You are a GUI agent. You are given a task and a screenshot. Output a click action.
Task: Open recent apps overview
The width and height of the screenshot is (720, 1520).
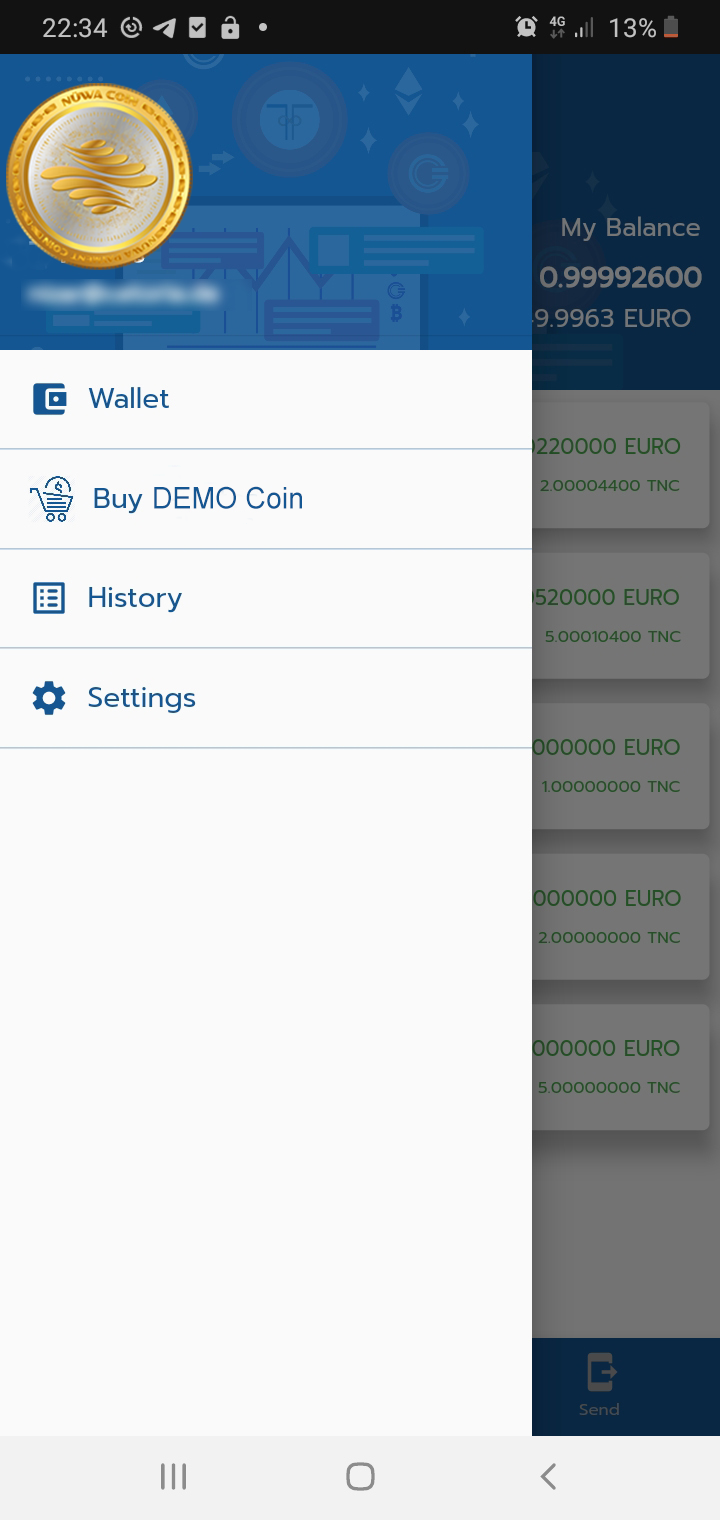pos(173,1476)
